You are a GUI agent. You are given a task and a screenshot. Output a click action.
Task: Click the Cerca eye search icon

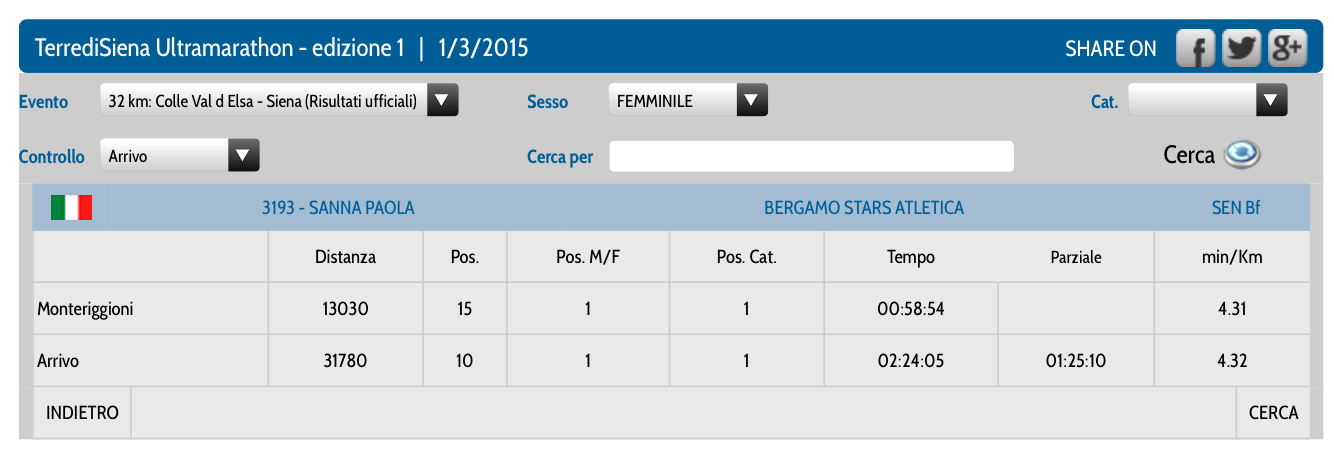pos(1243,155)
